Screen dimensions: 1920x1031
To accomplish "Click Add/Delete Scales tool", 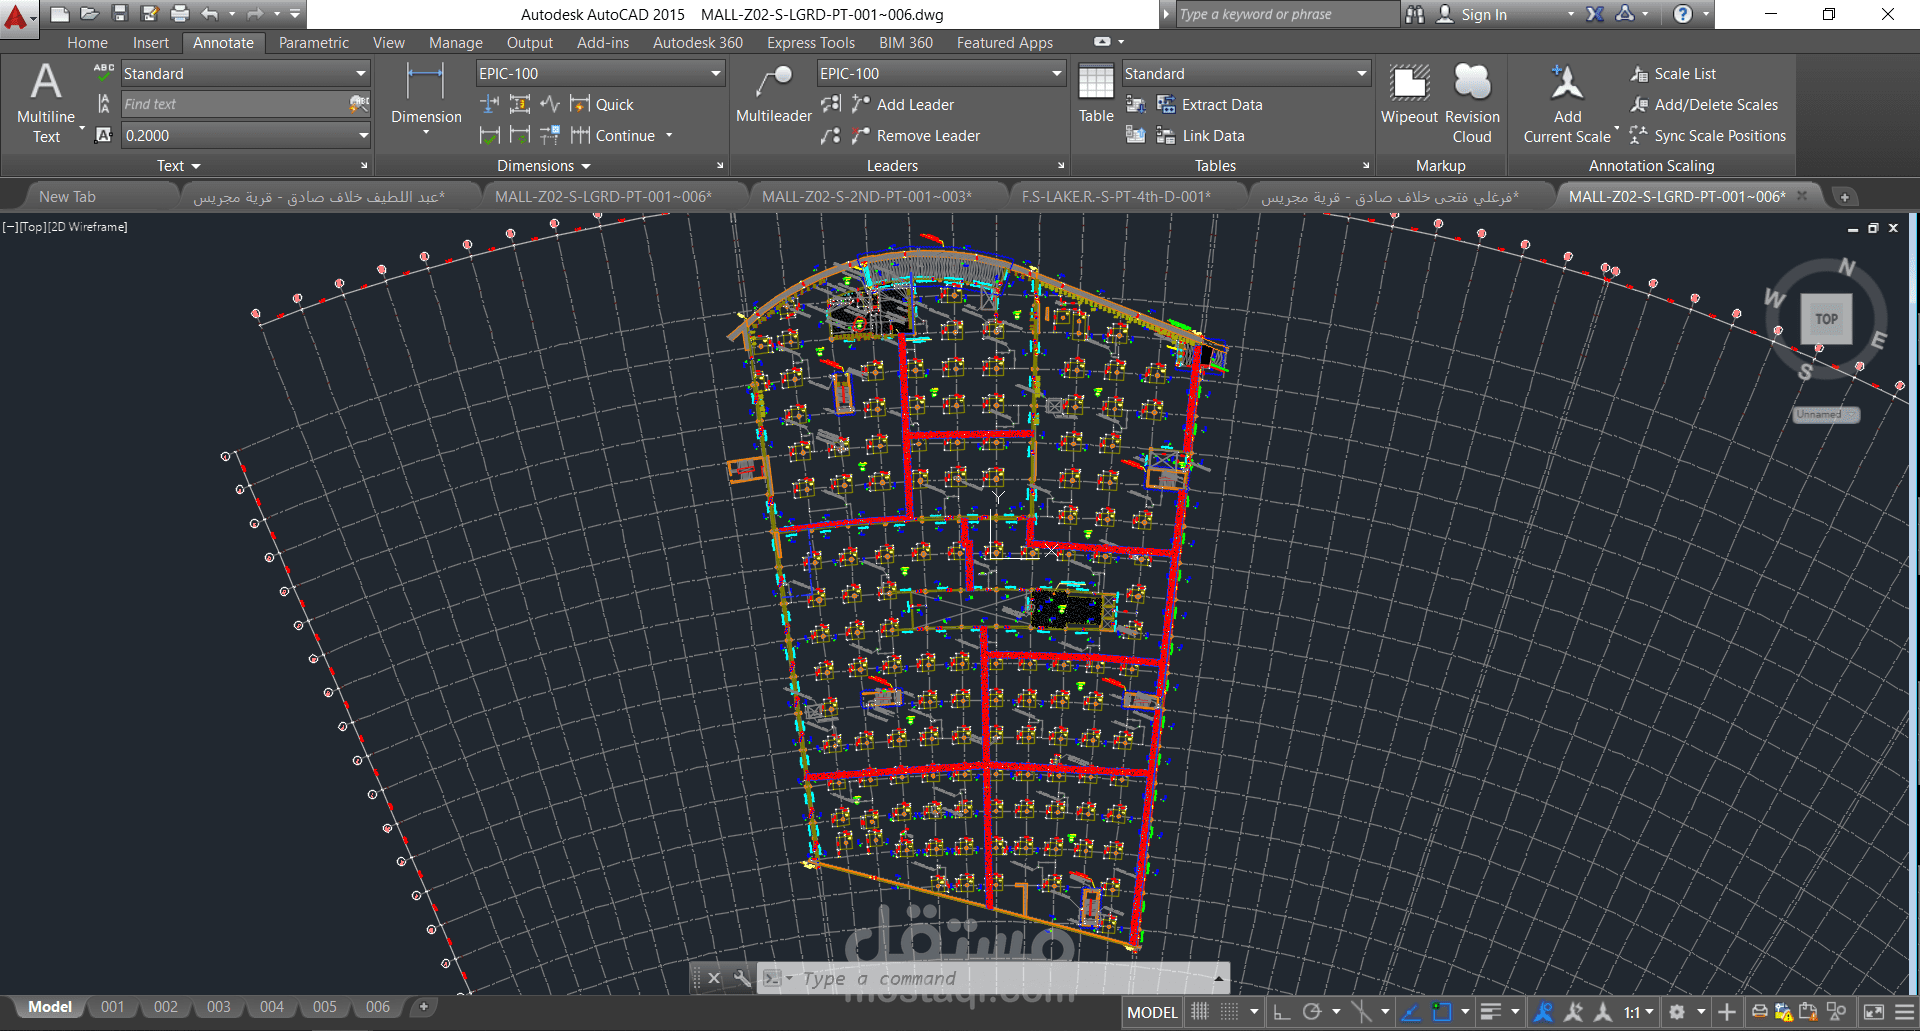I will [x=1704, y=104].
